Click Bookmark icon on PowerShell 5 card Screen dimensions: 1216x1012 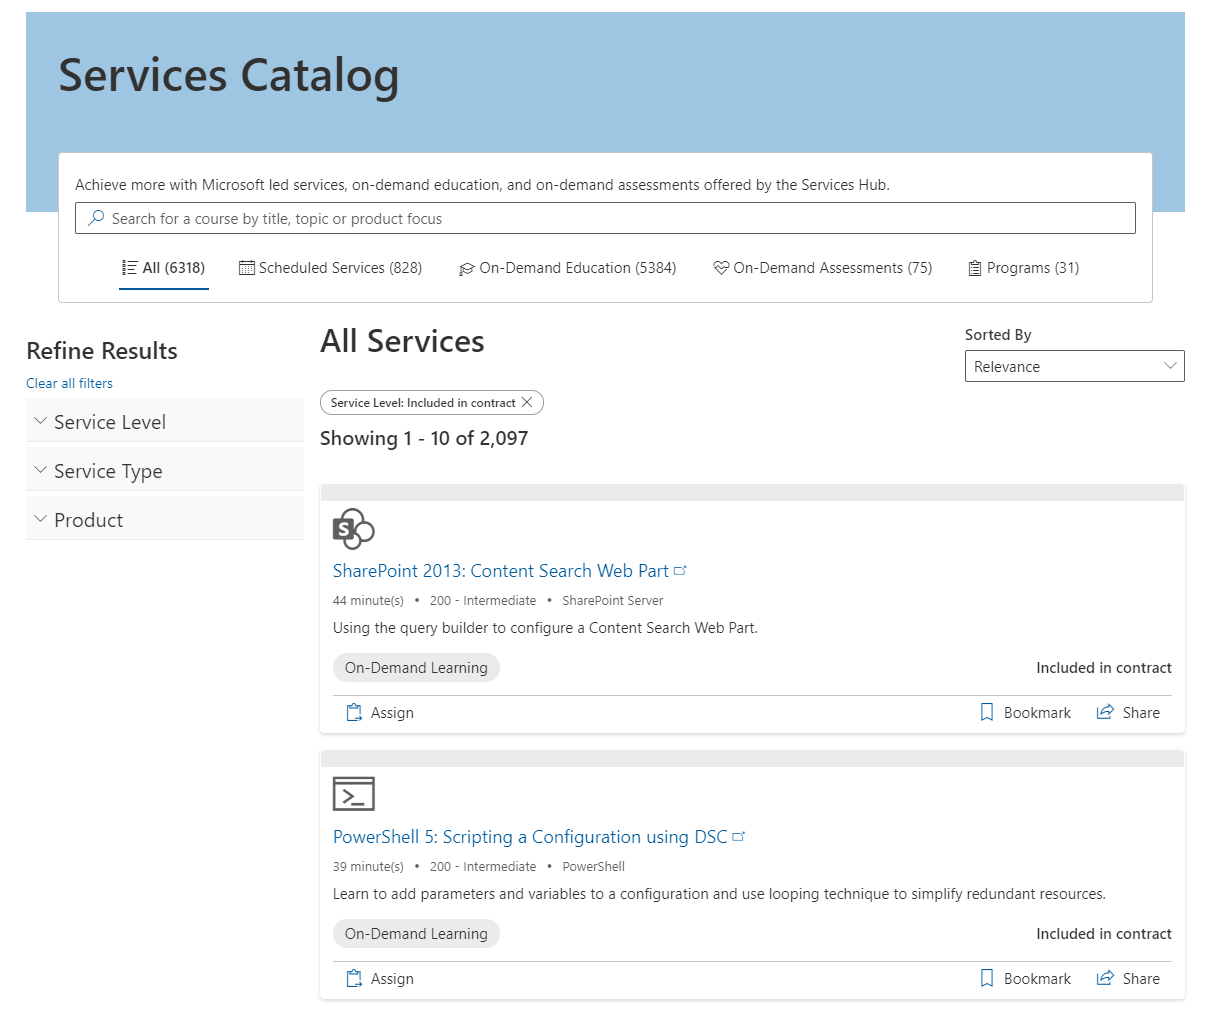[987, 978]
